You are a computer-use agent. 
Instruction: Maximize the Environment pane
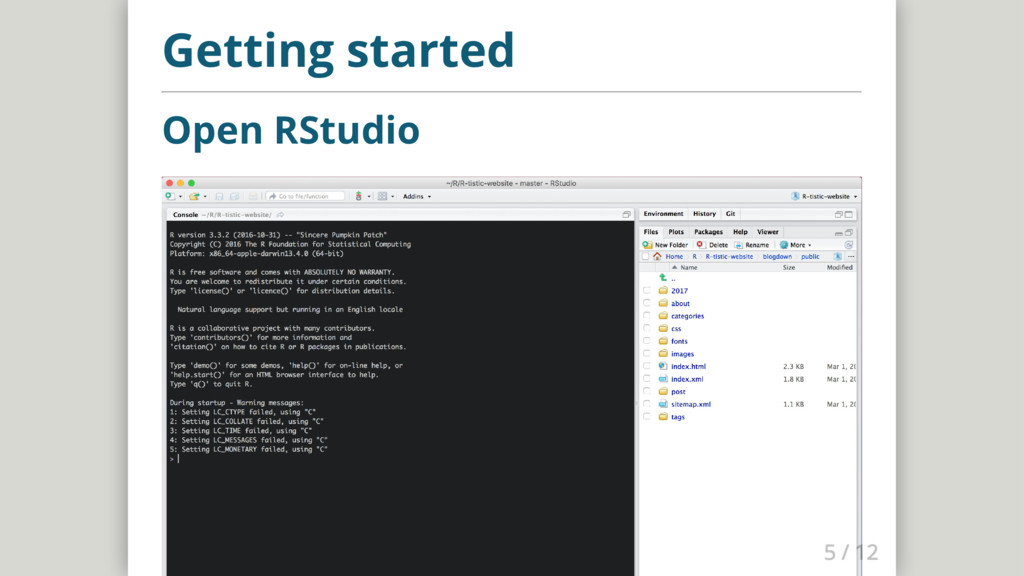849,214
